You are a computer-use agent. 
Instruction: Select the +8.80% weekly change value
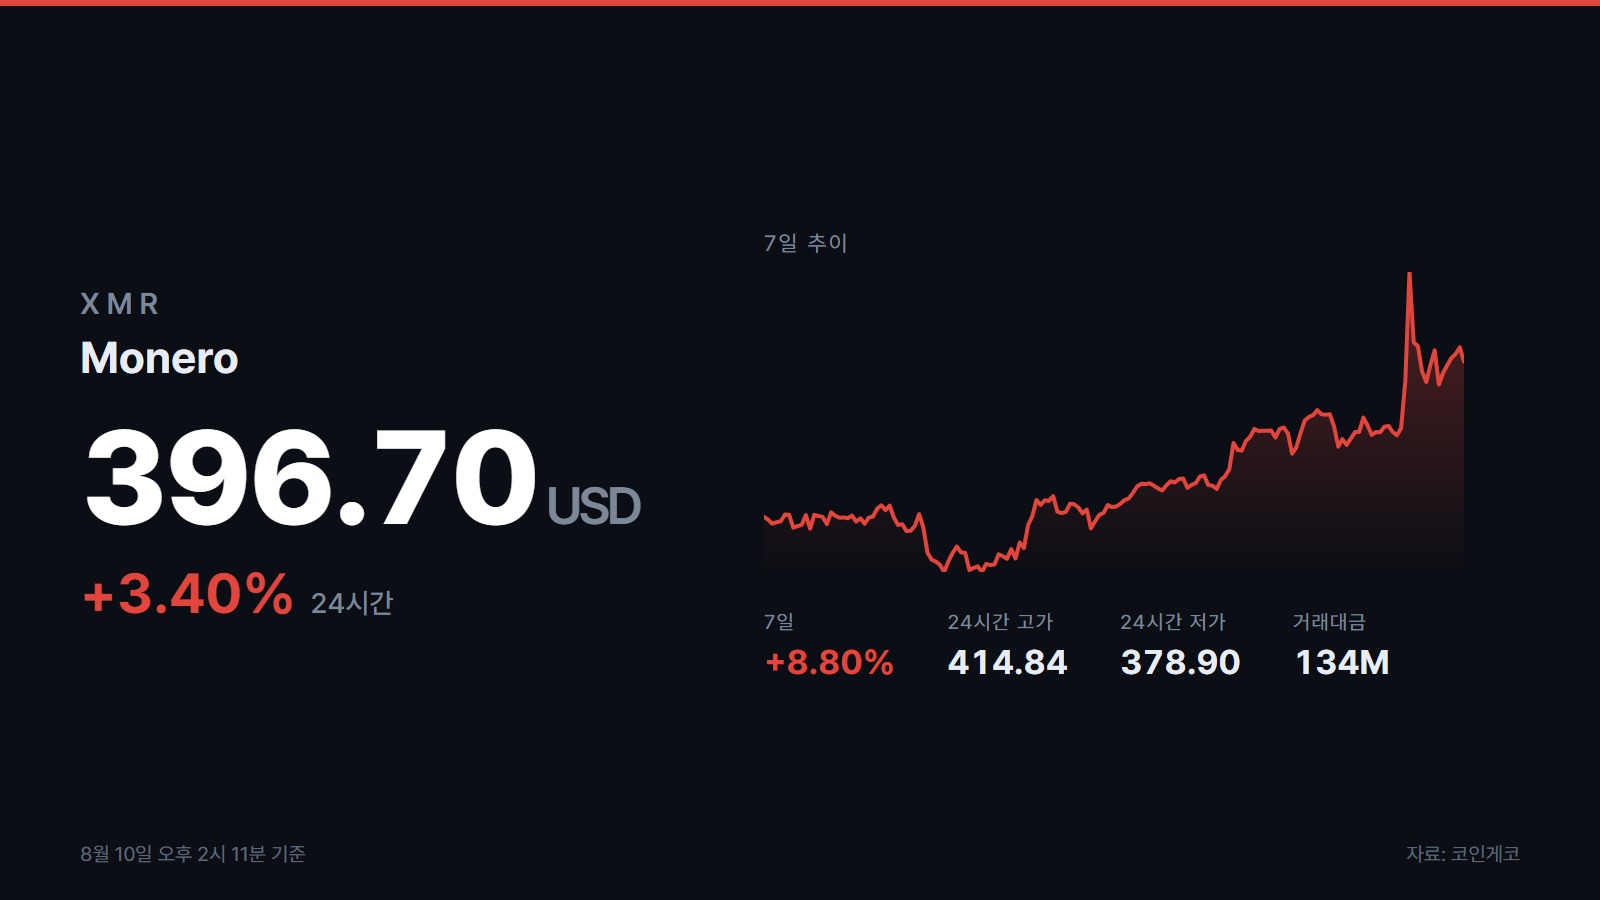point(829,662)
